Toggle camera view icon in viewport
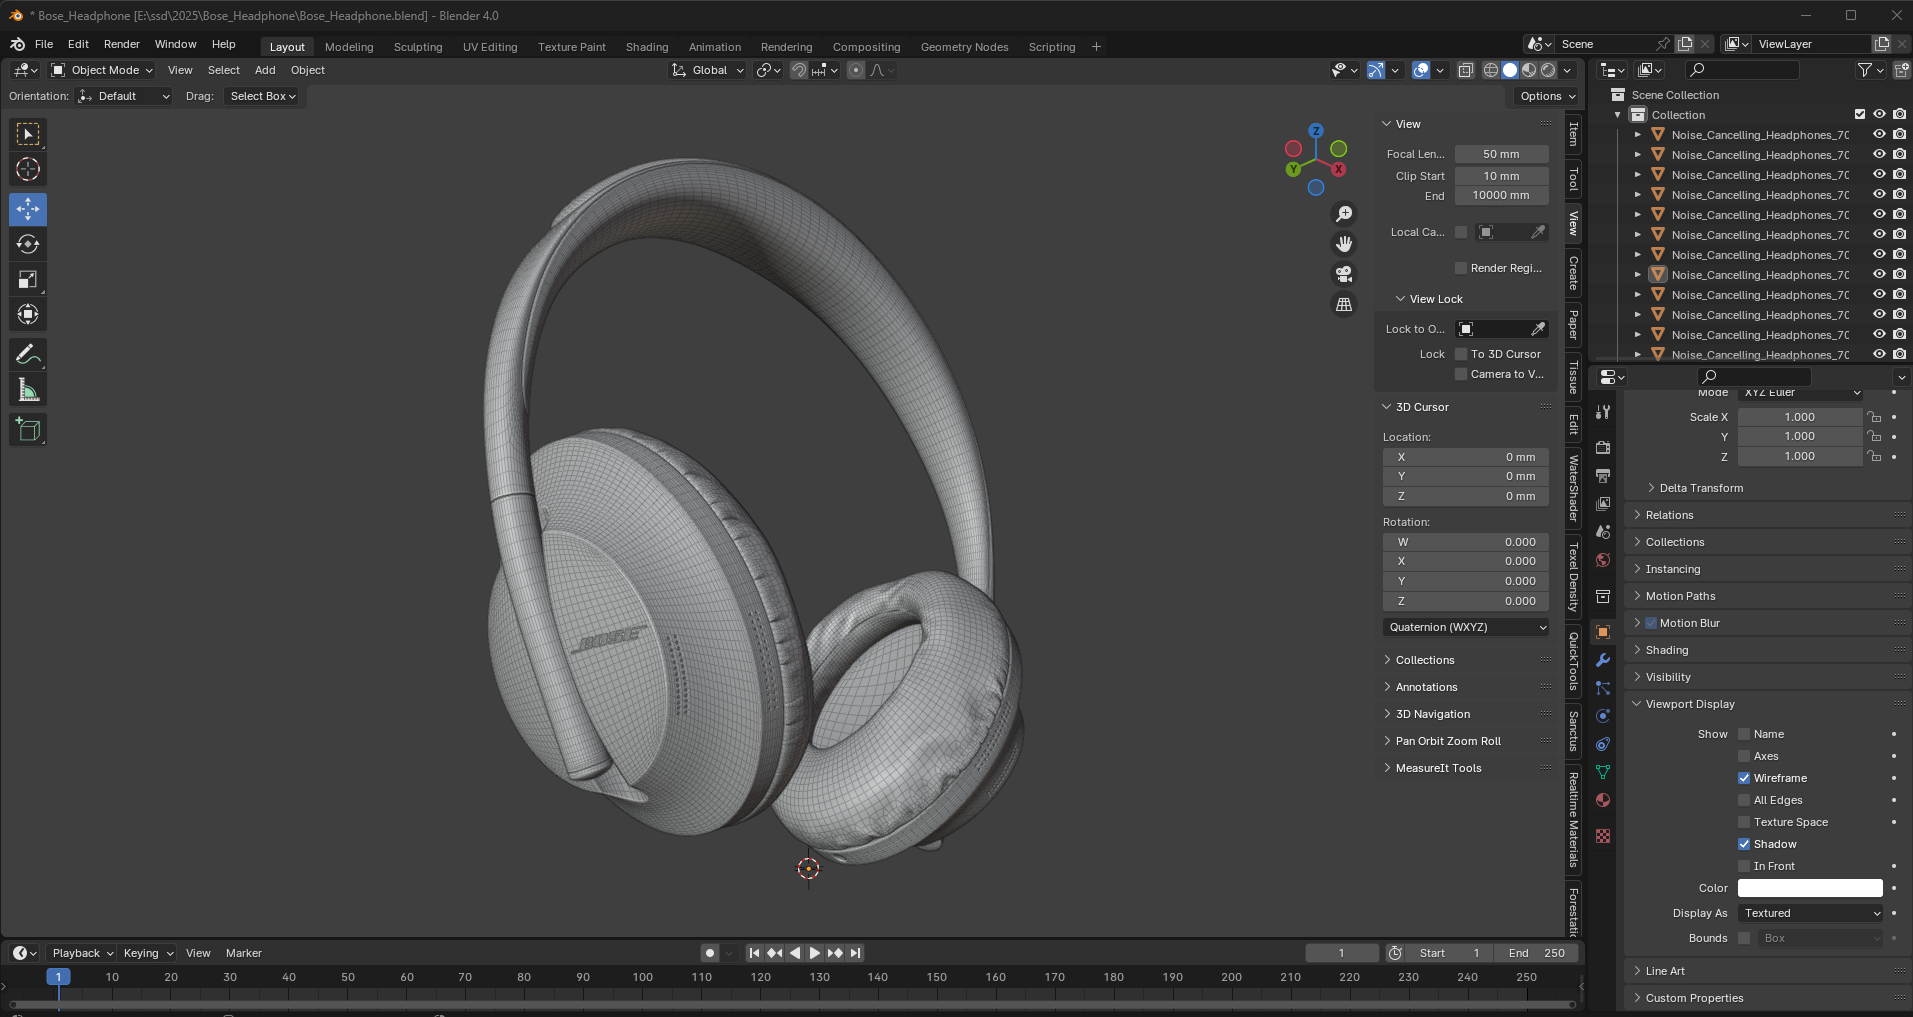Viewport: 1913px width, 1017px height. (1344, 274)
